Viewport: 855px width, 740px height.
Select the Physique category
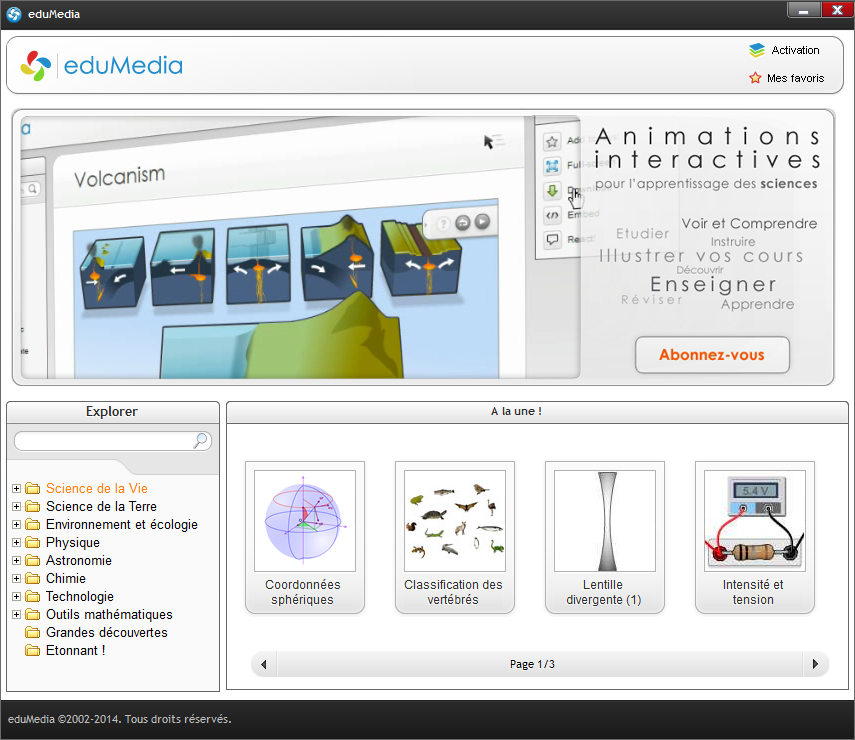click(x=73, y=542)
